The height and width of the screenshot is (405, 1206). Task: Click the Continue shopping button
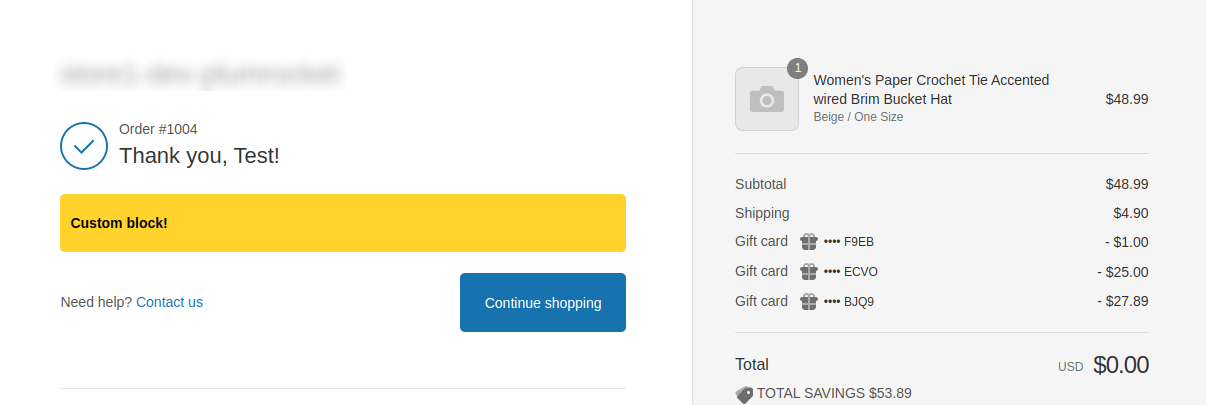pyautogui.click(x=543, y=302)
